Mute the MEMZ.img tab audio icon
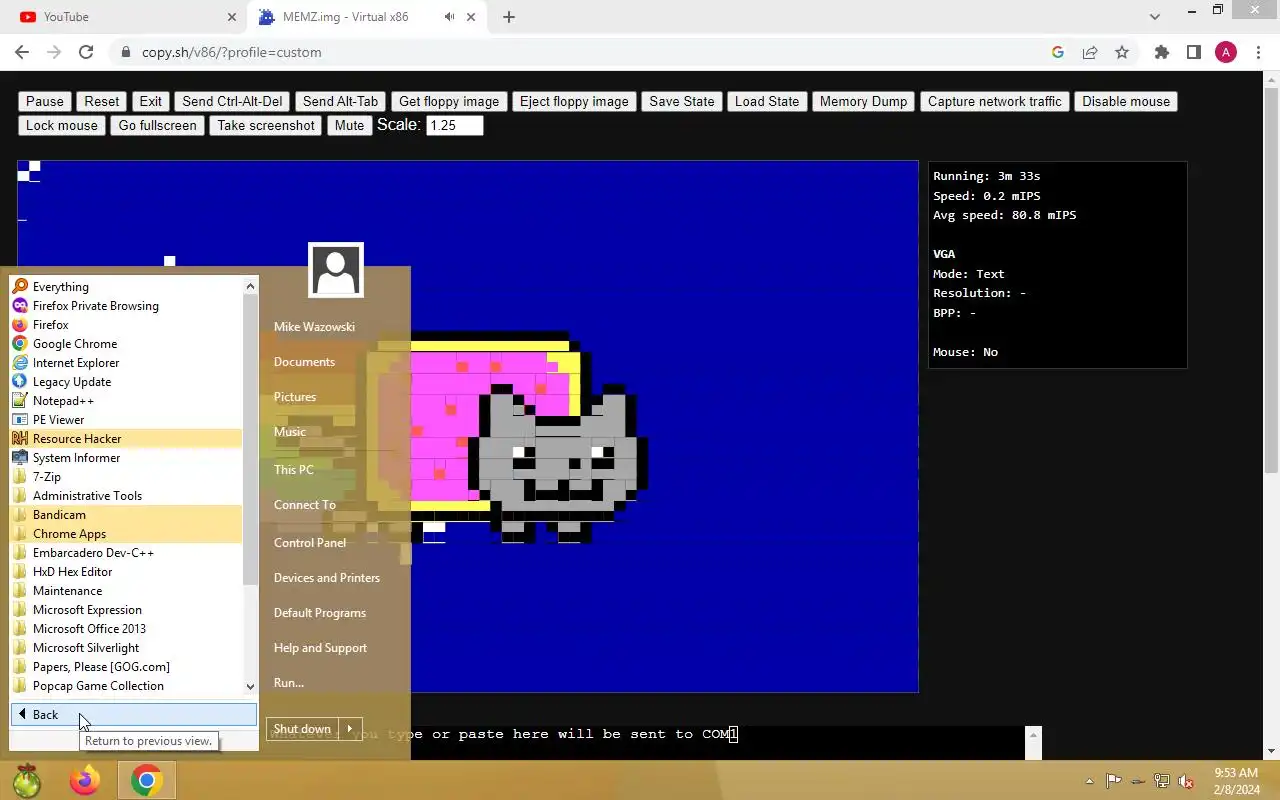Image resolution: width=1280 pixels, height=800 pixels. pos(450,17)
